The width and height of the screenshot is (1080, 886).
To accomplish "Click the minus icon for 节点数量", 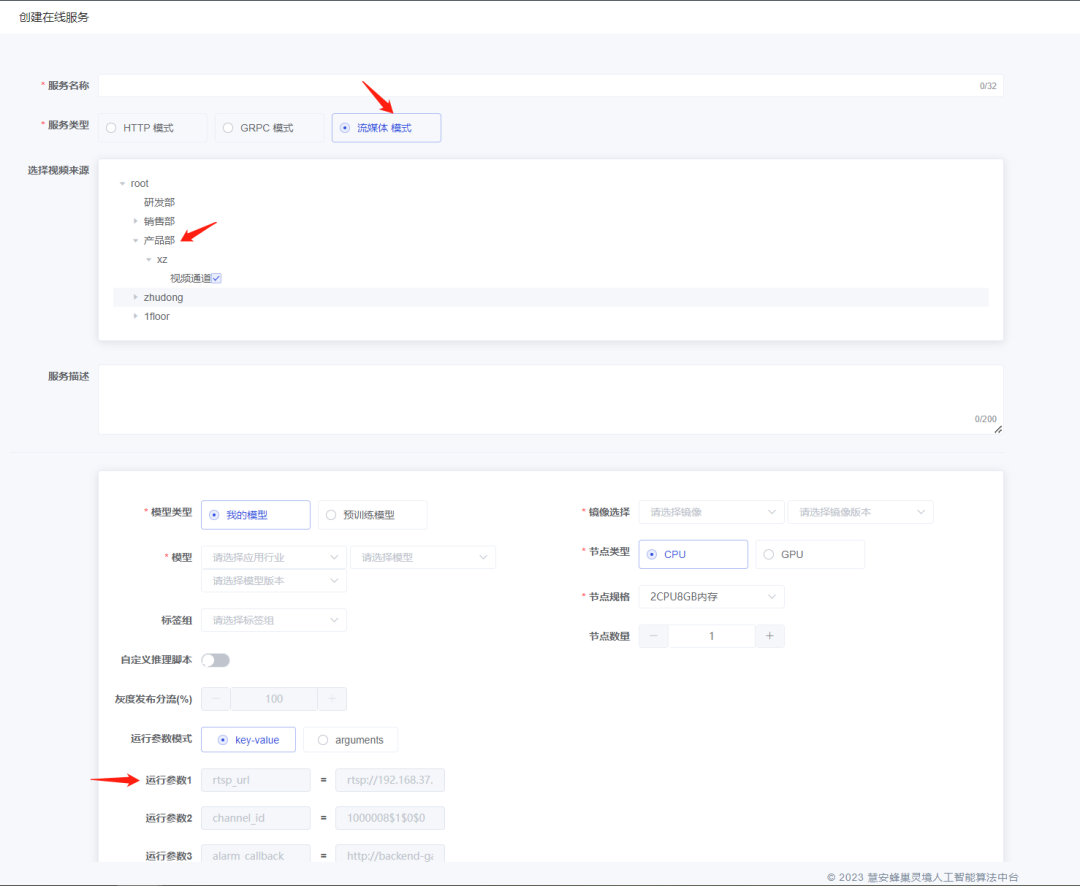I will point(654,636).
